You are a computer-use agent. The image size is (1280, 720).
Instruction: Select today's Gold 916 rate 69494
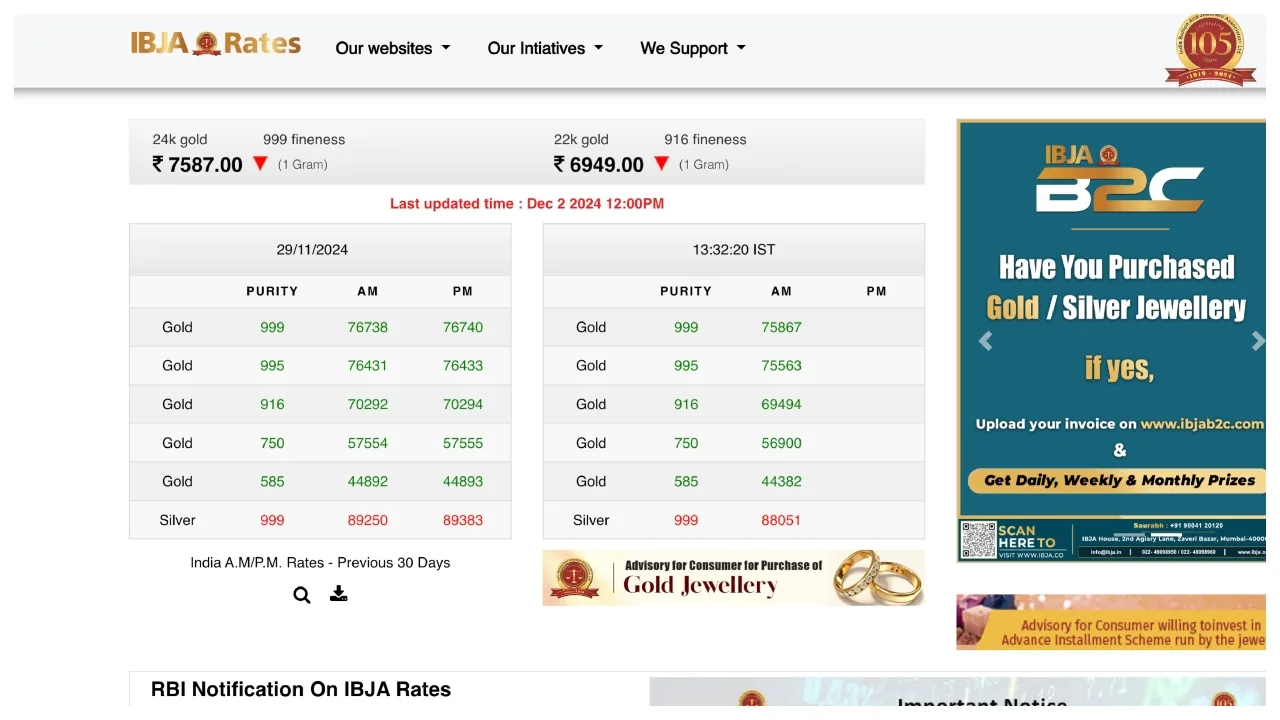coord(782,405)
